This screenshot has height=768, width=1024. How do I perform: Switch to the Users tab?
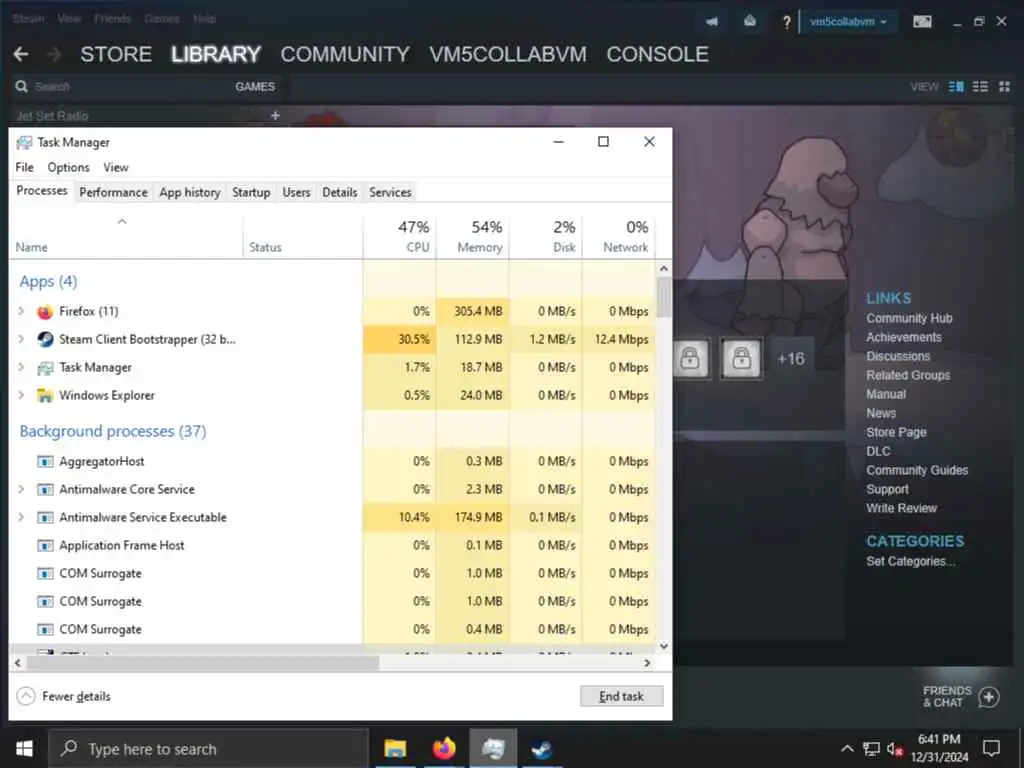296,193
